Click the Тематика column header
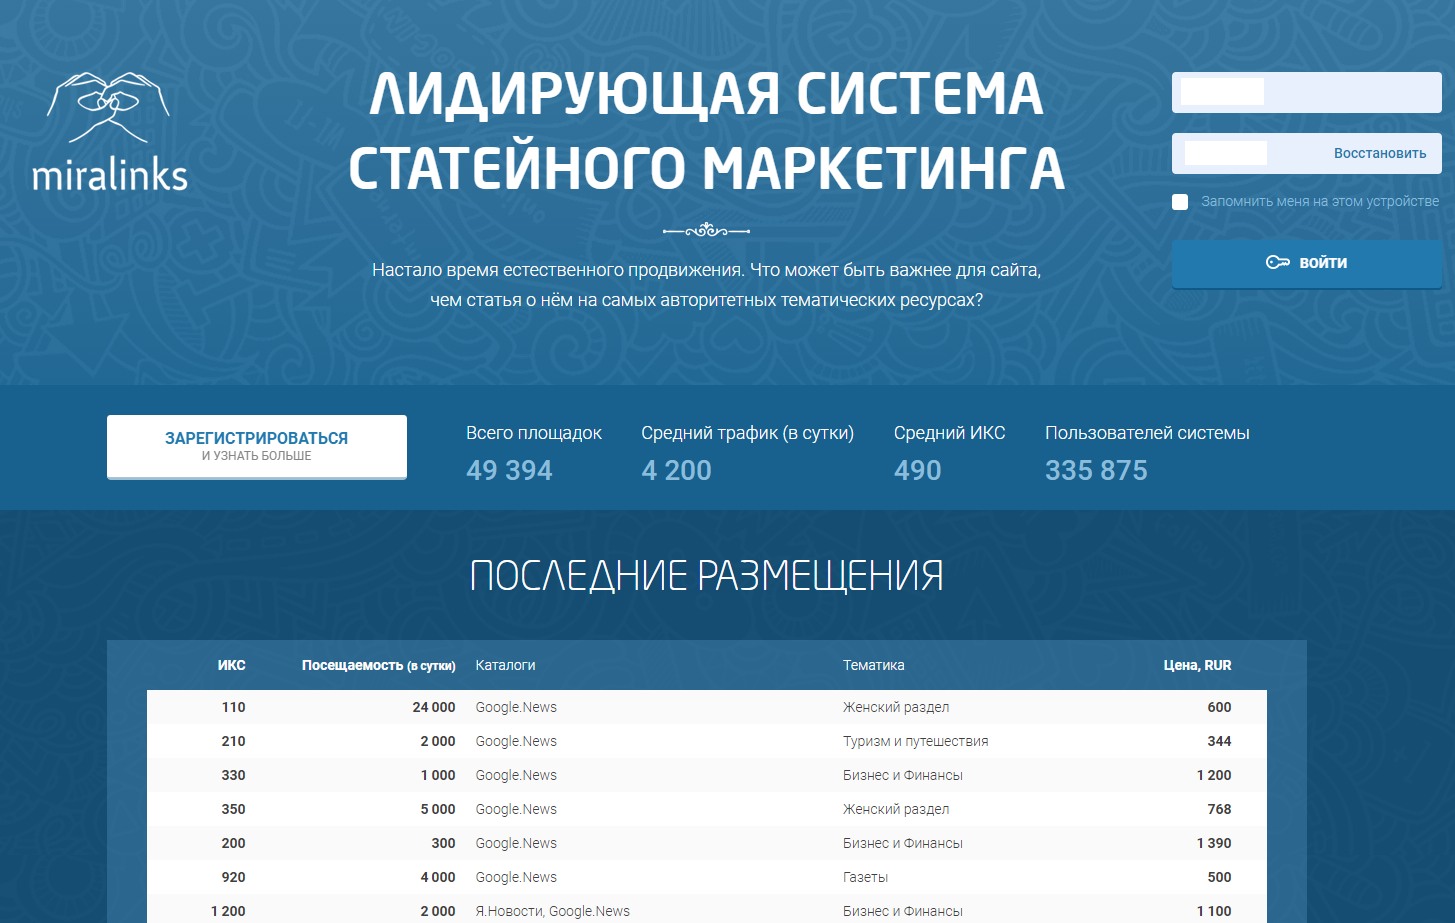This screenshot has height=923, width=1455. 873,665
